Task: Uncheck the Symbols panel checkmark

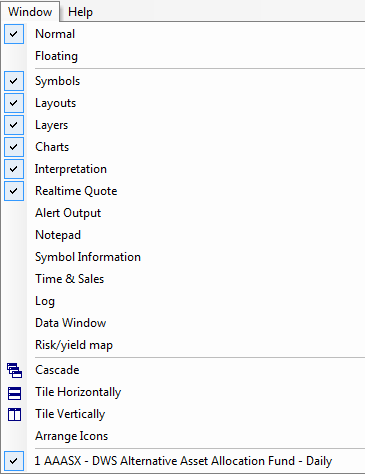Action: [14, 81]
